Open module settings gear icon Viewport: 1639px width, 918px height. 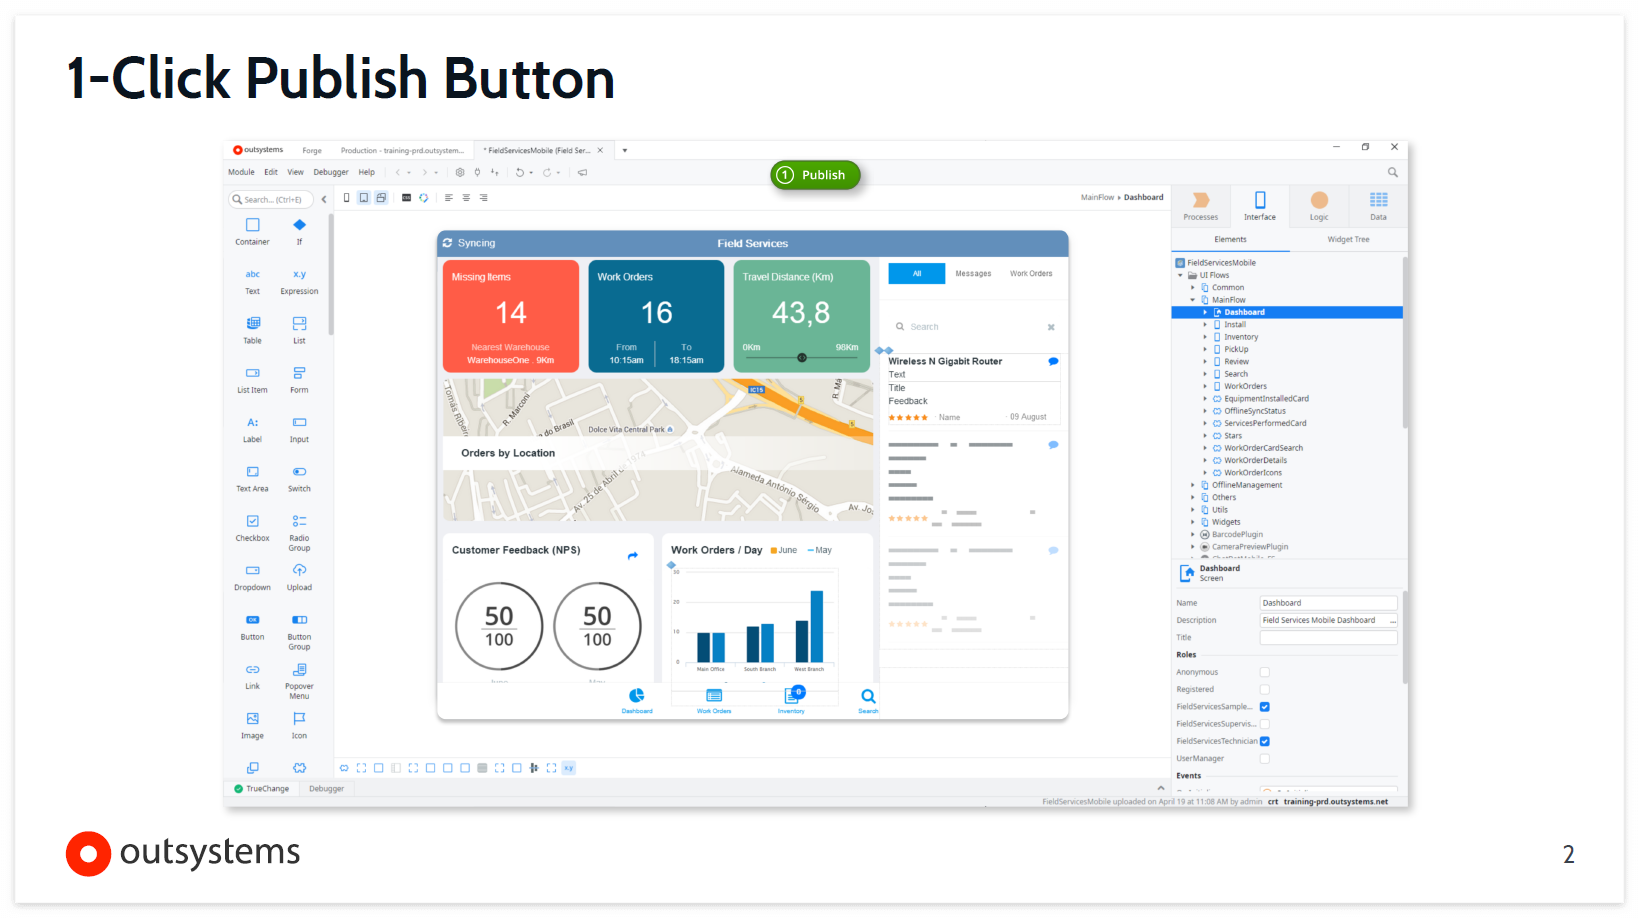point(460,172)
